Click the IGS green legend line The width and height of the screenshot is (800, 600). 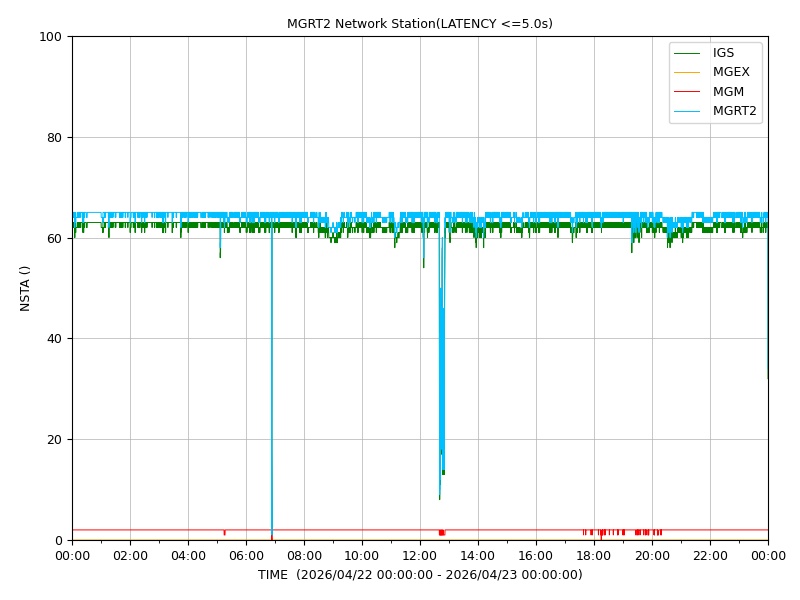pos(687,53)
